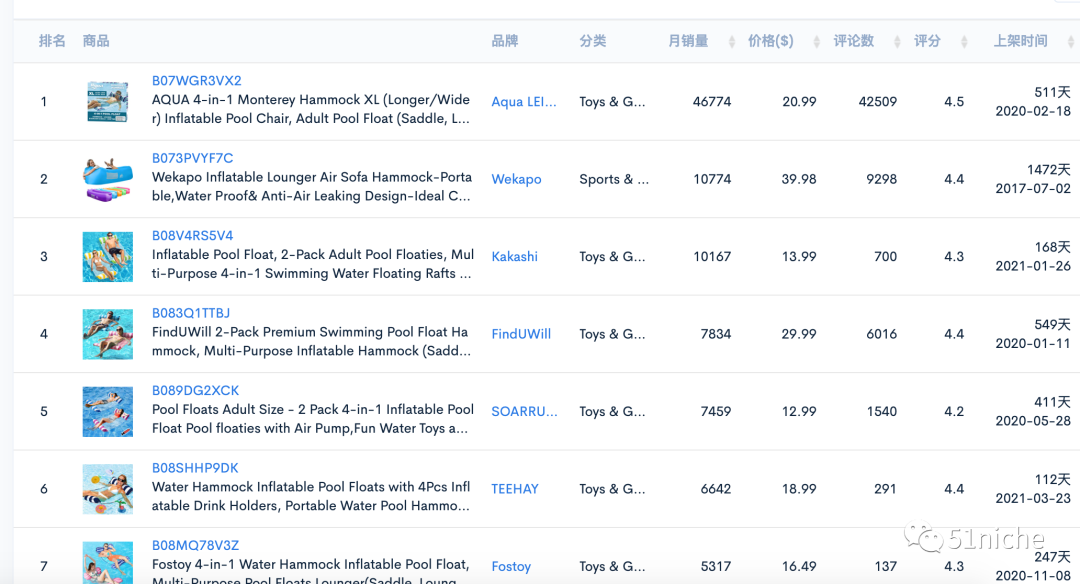Click listing date 2021-01-26

pyautogui.click(x=1033, y=267)
